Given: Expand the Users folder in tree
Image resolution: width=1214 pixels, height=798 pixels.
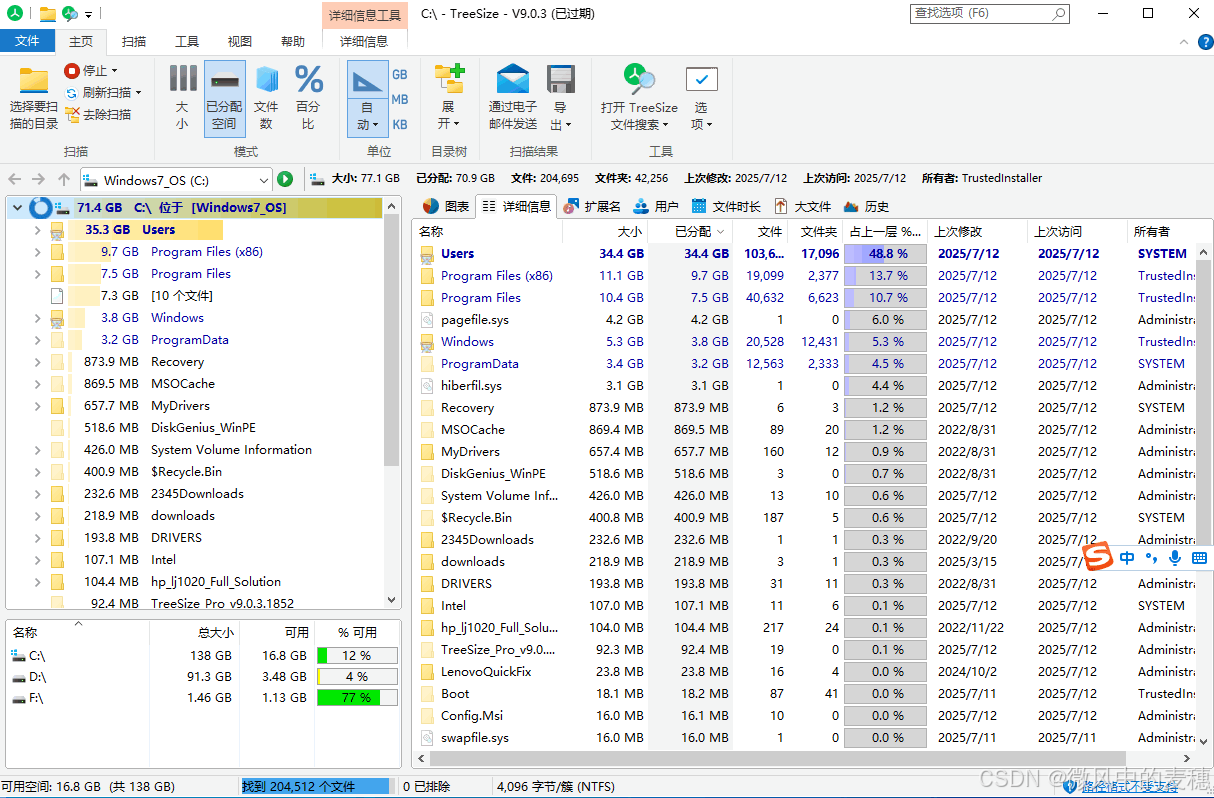Looking at the screenshot, I should (37, 230).
